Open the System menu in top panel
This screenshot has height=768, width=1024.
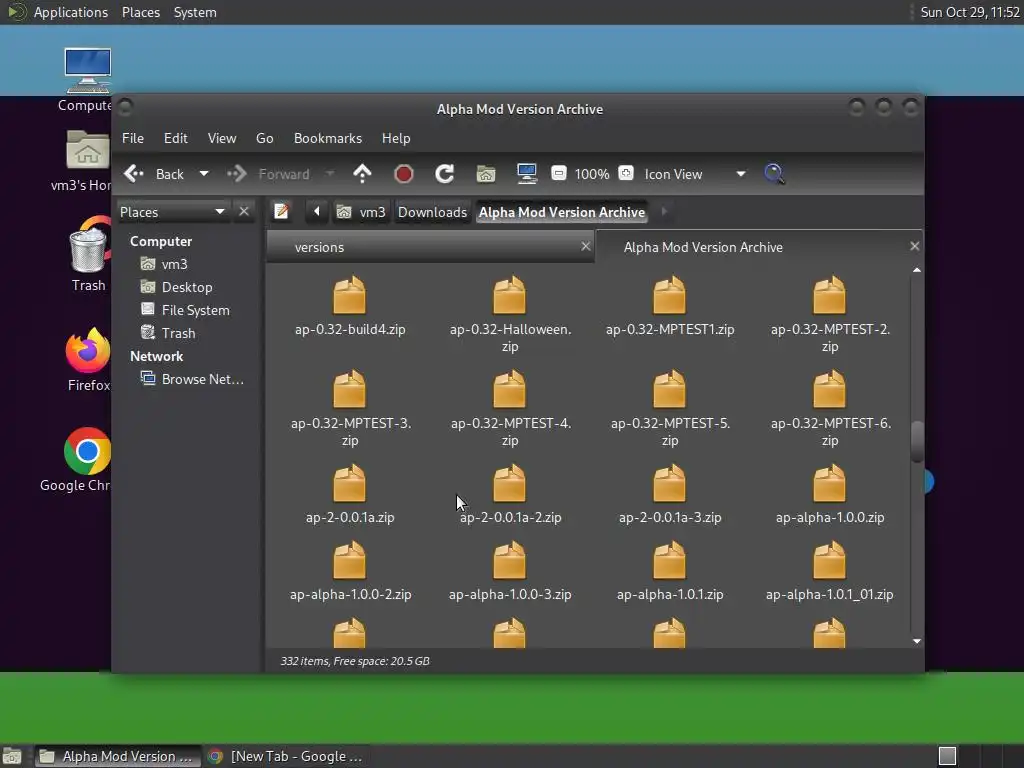(195, 12)
